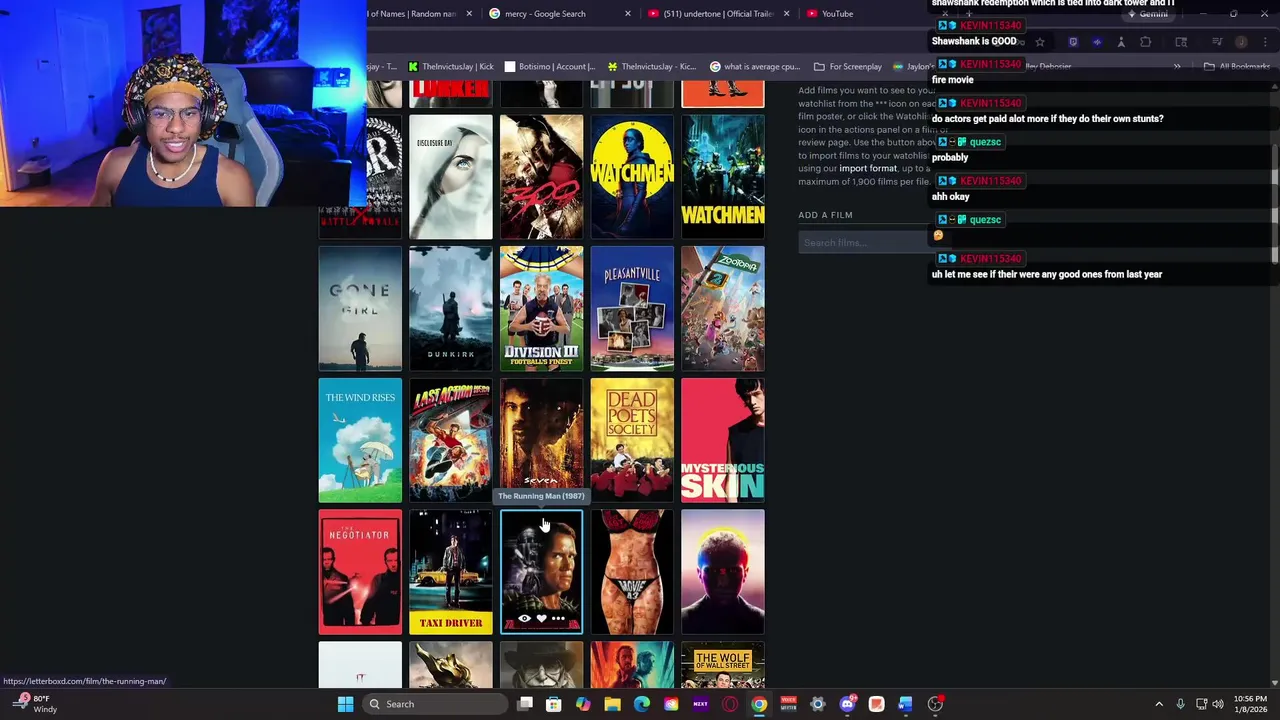Launch Opera GX from the taskbar
Image resolution: width=1280 pixels, height=720 pixels.
point(730,704)
